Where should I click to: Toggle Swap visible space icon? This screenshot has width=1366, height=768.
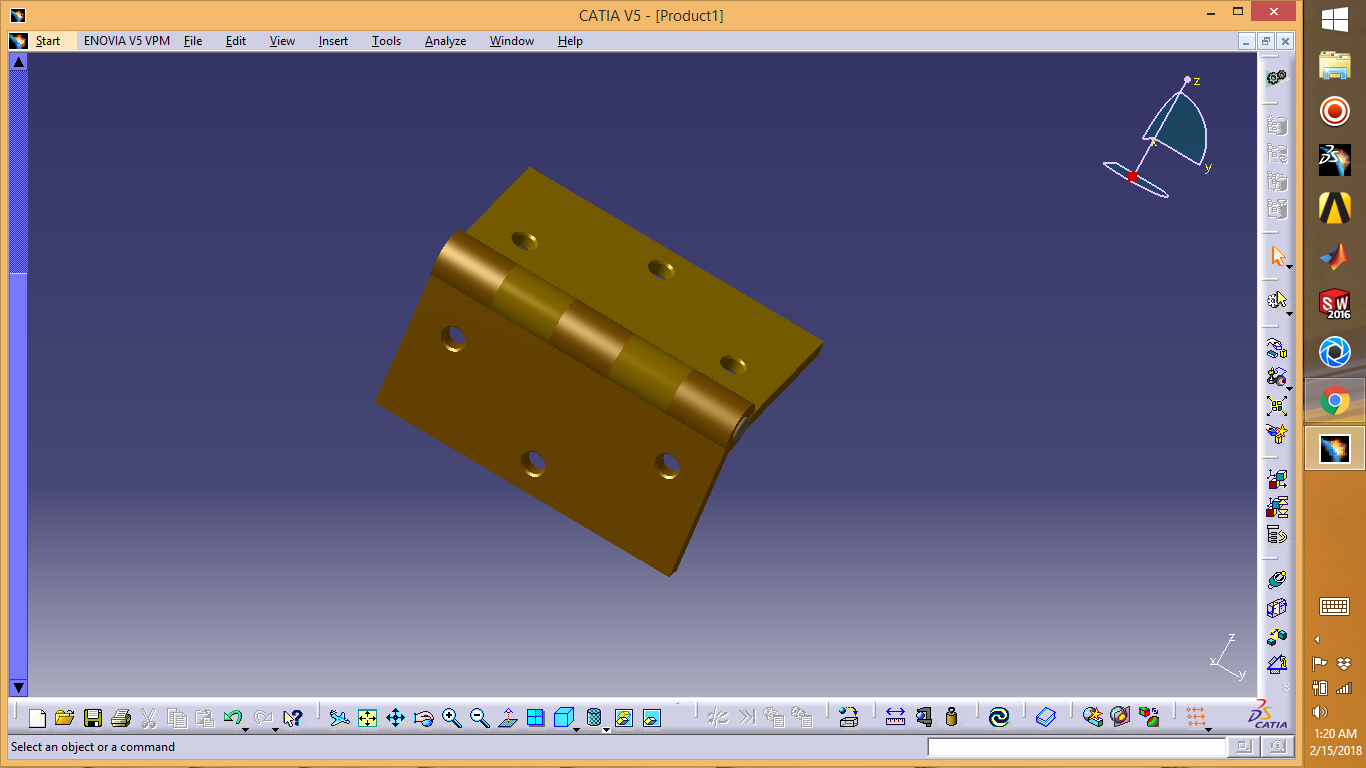pyautogui.click(x=652, y=717)
